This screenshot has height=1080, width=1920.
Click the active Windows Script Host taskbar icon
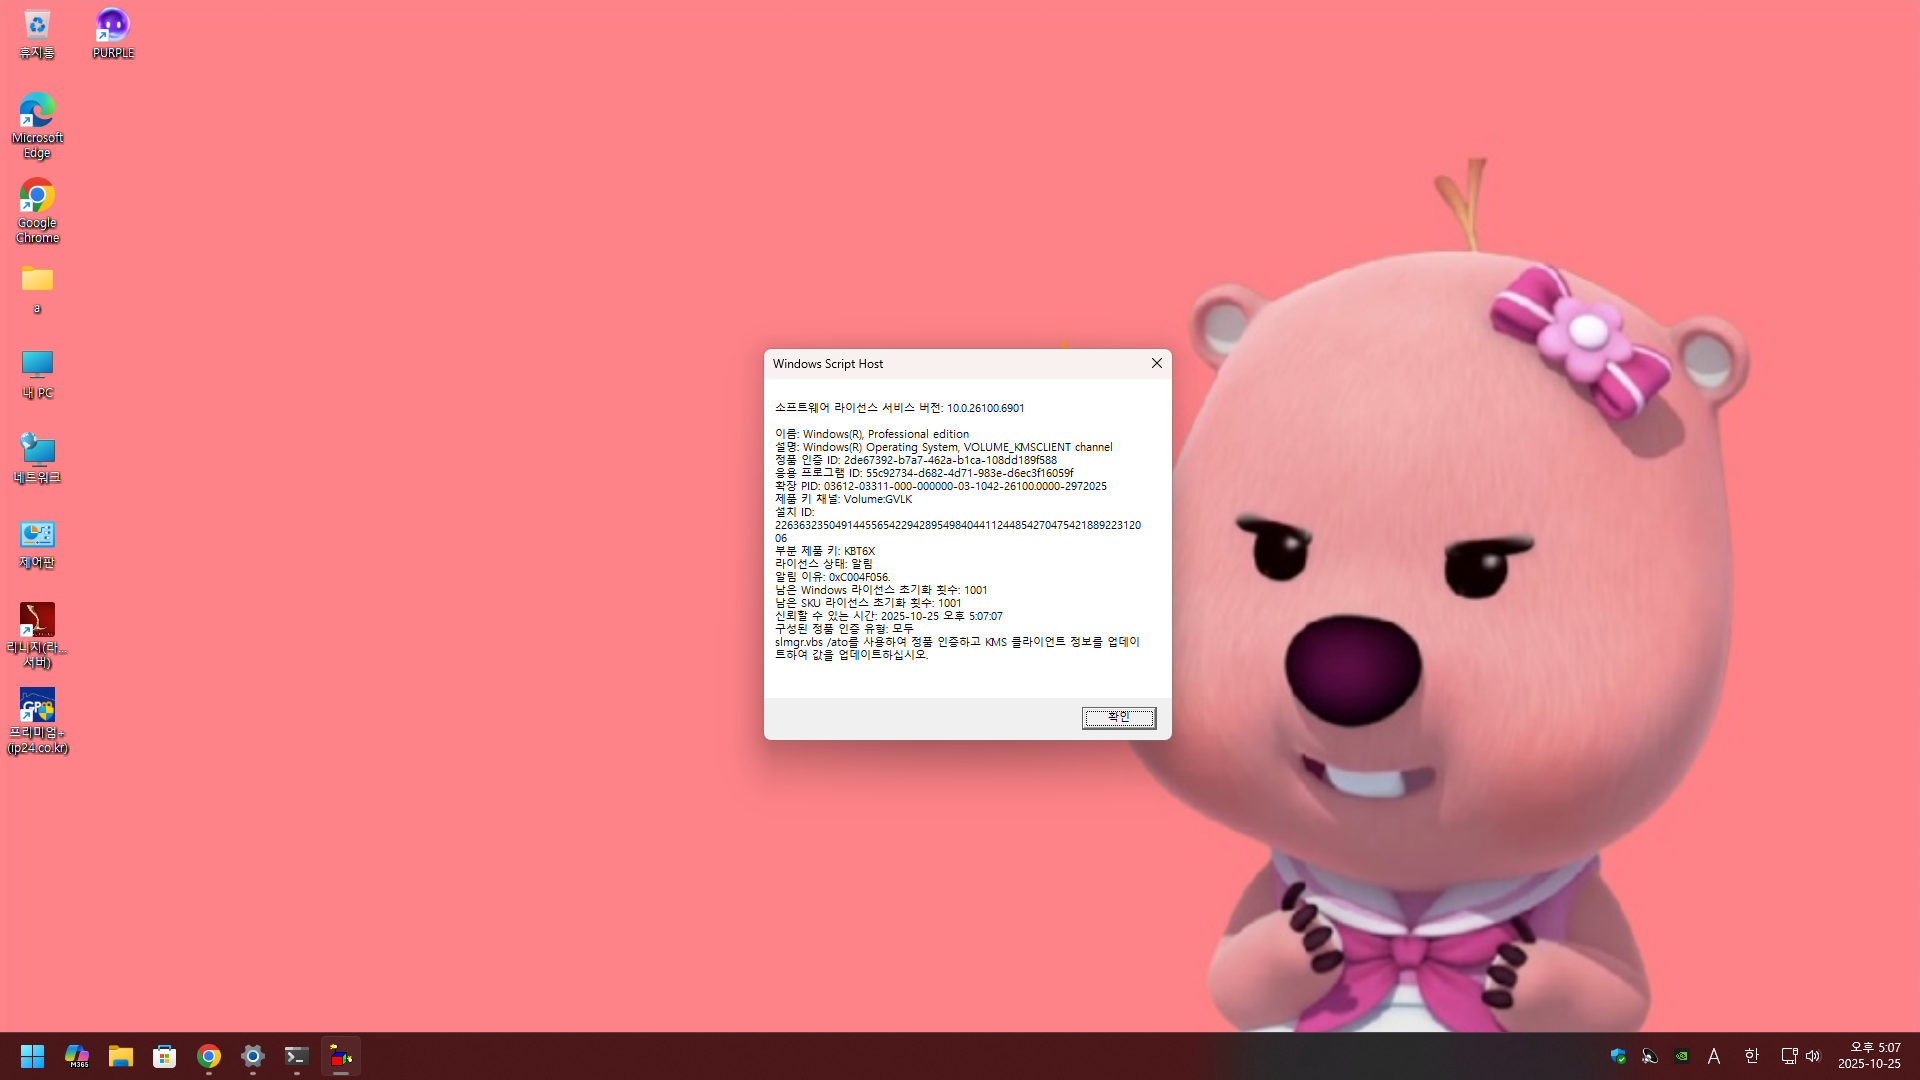pyautogui.click(x=341, y=1056)
